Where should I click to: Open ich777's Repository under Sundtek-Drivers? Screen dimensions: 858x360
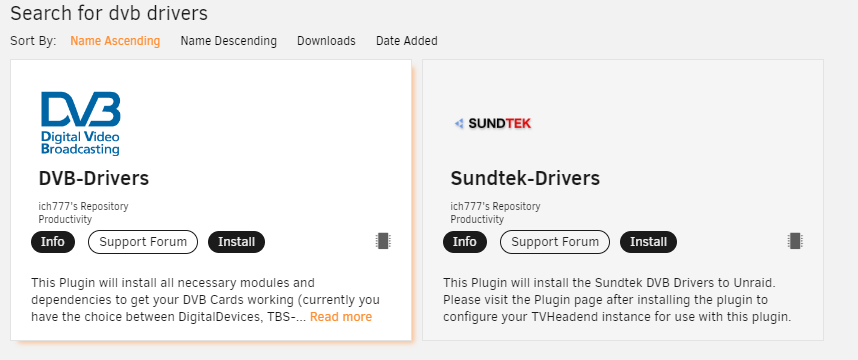tap(495, 206)
